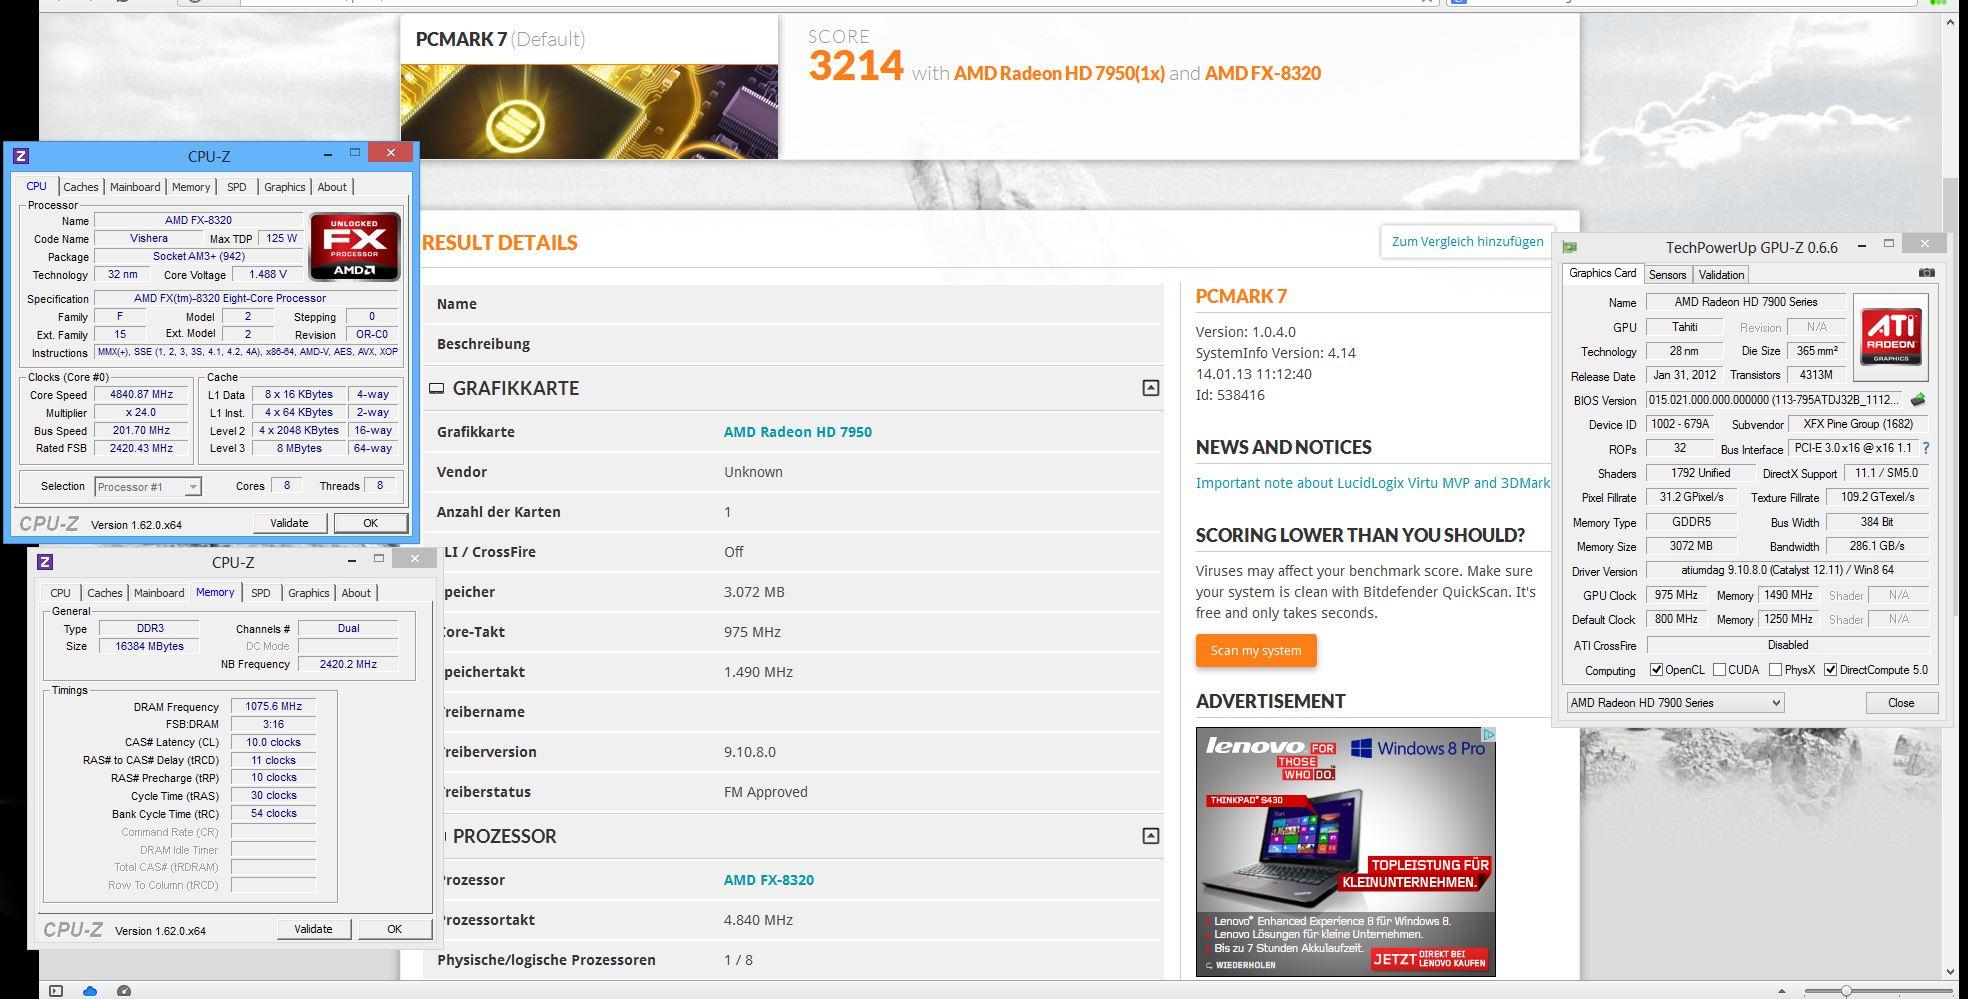Click AMD FX-8320 in the score header
This screenshot has width=1968, height=999.
click(1263, 73)
